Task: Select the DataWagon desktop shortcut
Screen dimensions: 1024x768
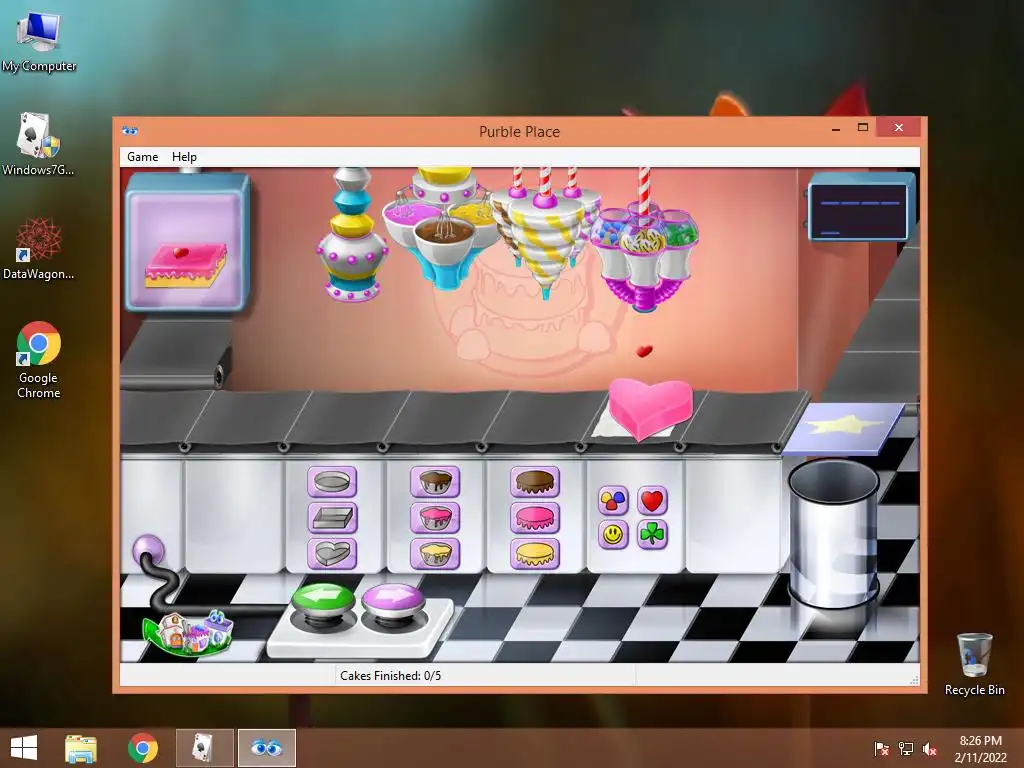Action: tap(39, 249)
